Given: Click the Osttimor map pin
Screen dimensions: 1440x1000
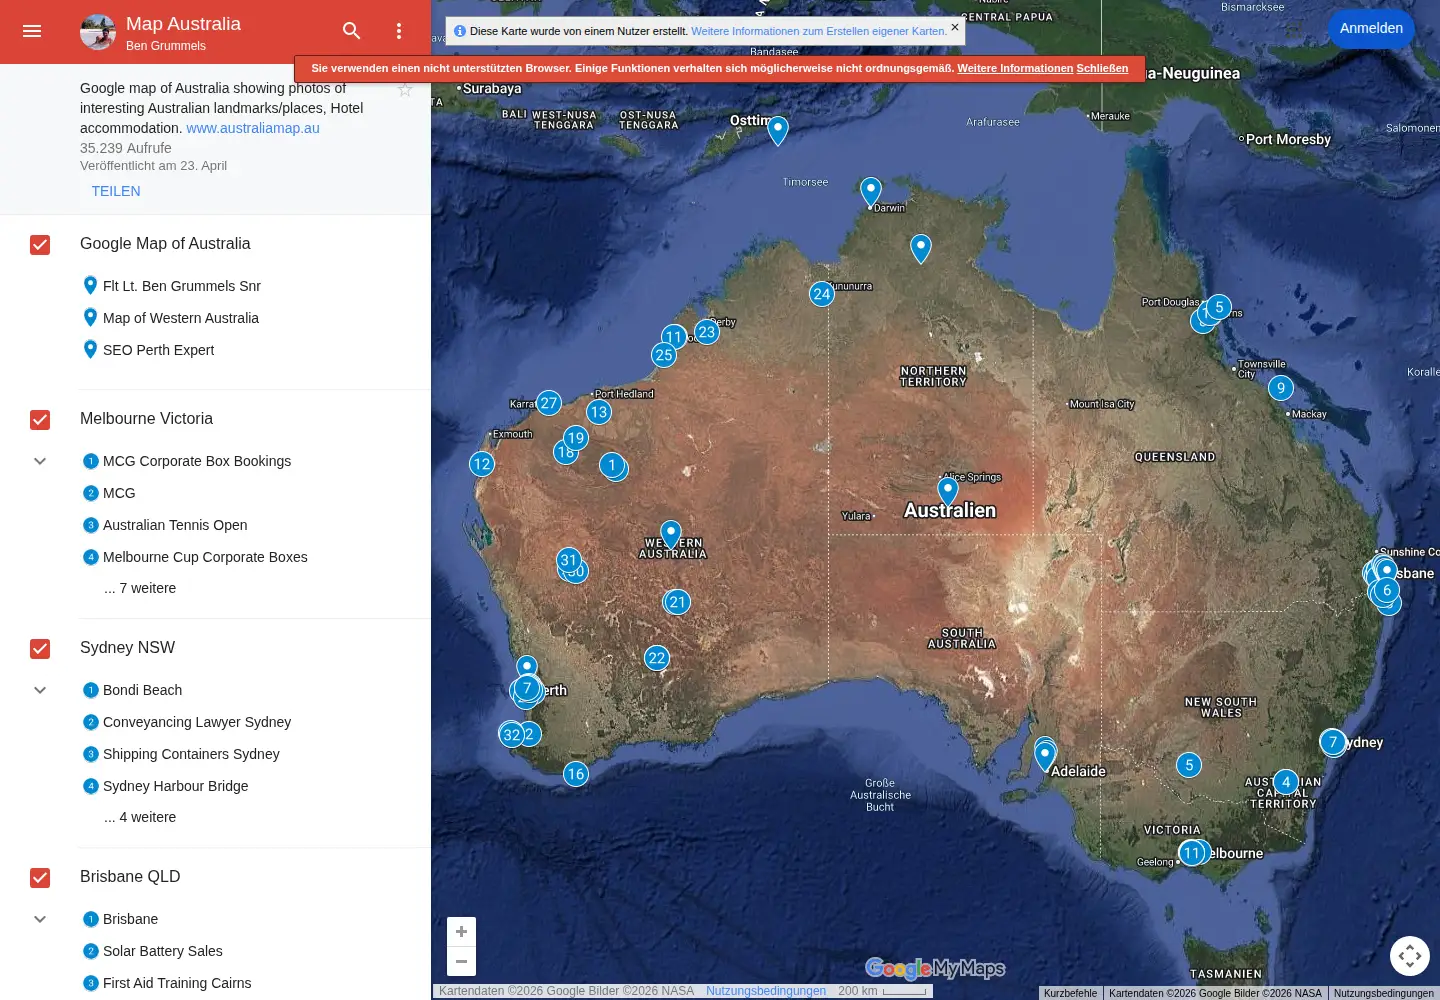Looking at the screenshot, I should pos(778,130).
